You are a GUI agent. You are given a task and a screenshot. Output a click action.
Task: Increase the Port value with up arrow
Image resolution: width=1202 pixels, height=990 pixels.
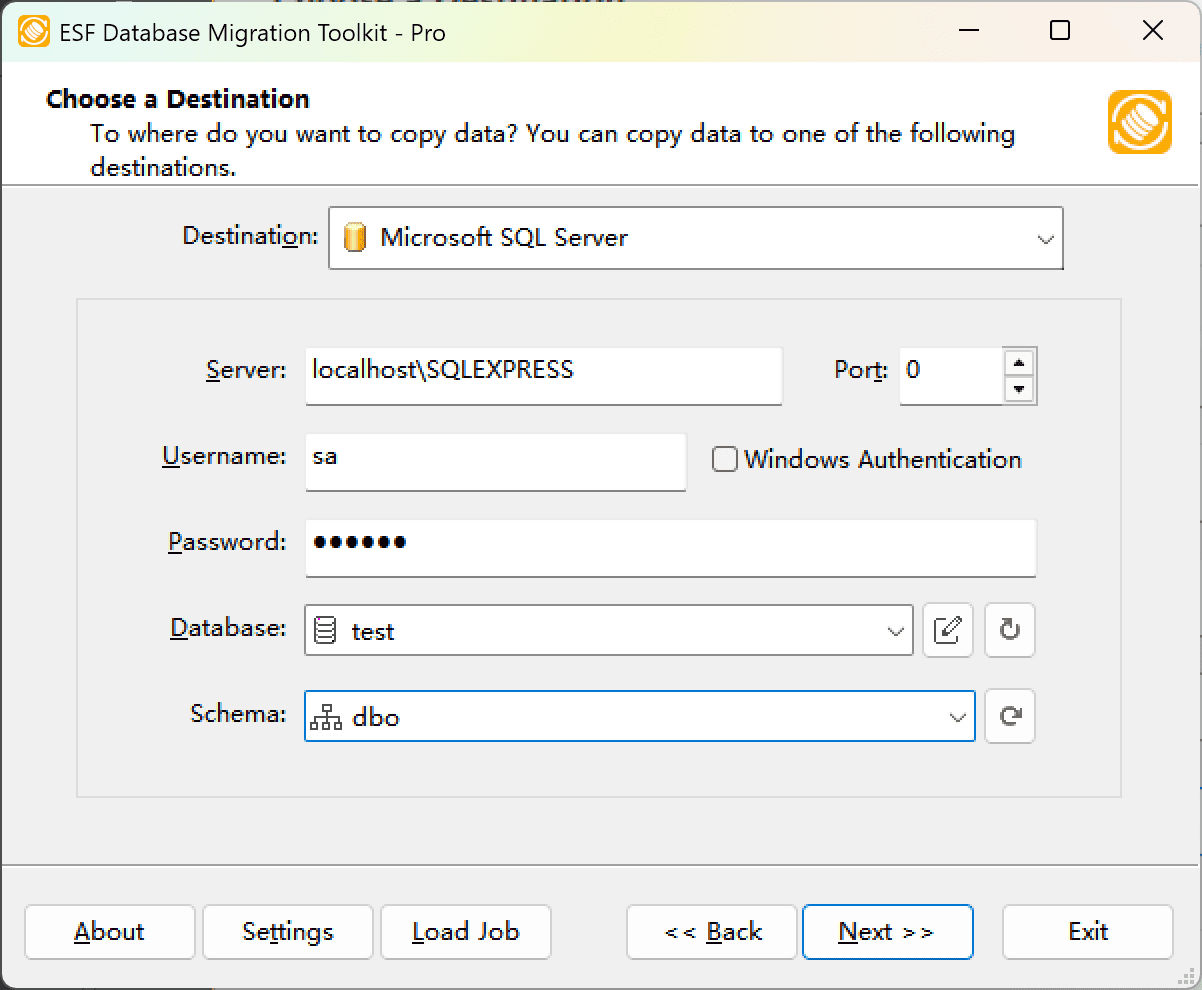coord(1020,363)
